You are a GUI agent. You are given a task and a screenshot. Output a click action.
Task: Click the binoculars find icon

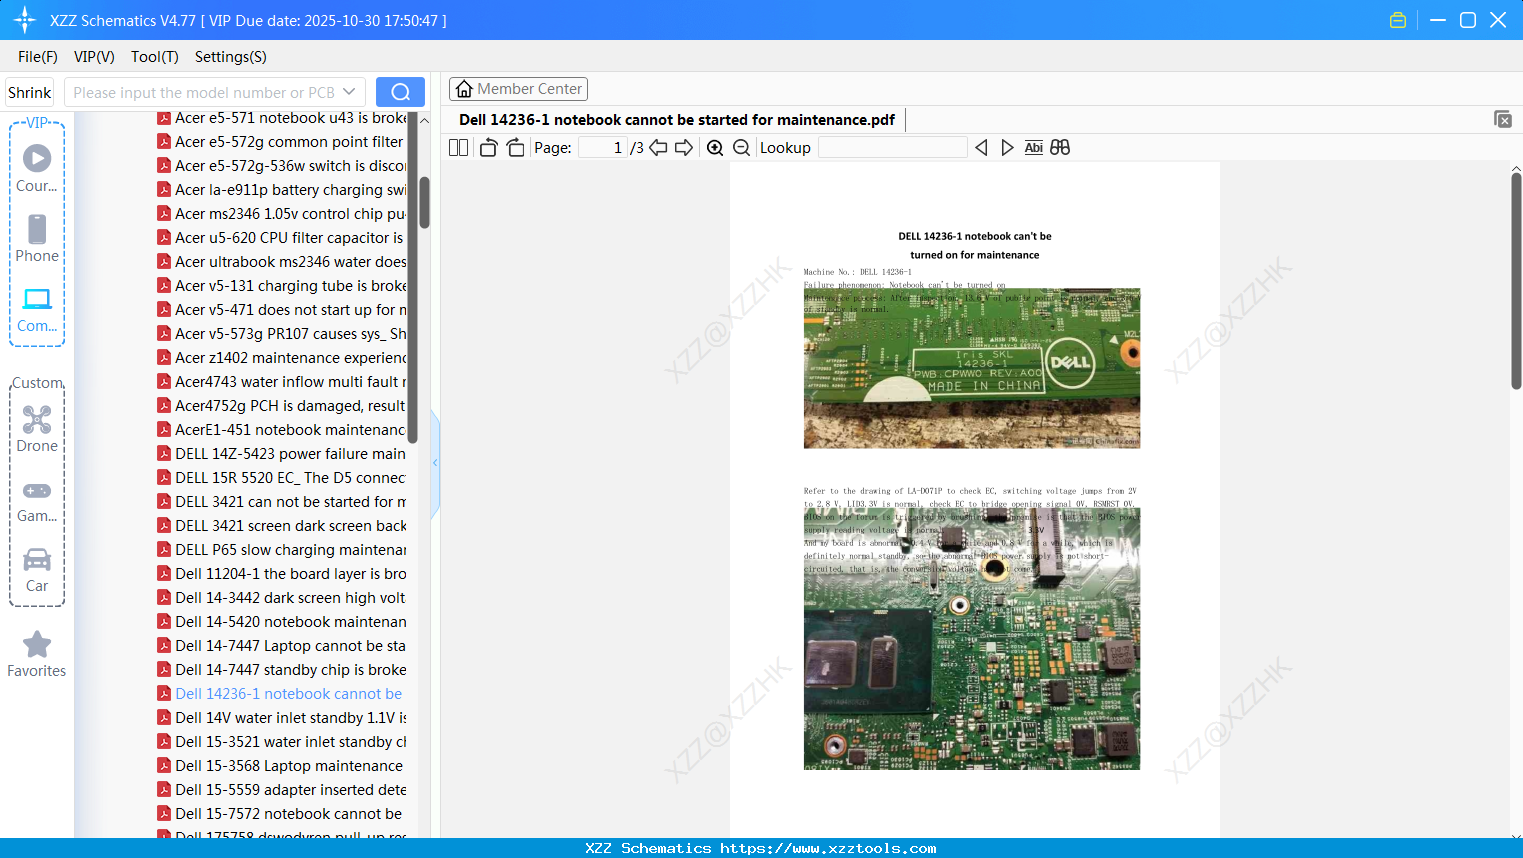click(x=1060, y=148)
